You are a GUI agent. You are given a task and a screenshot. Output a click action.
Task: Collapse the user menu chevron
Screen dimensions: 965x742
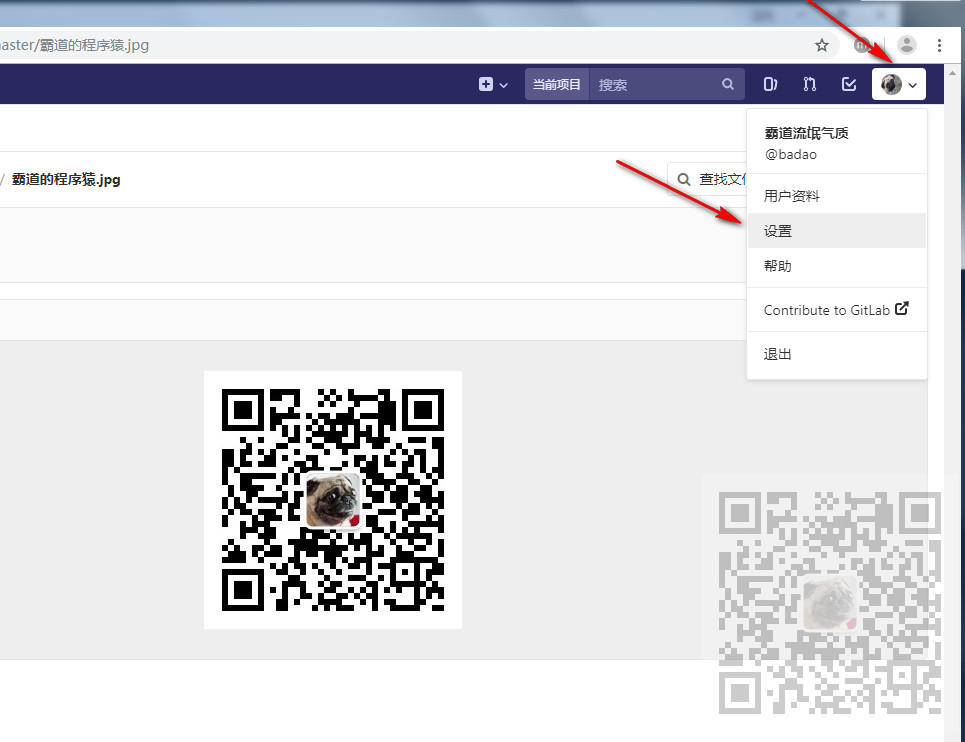click(913, 86)
